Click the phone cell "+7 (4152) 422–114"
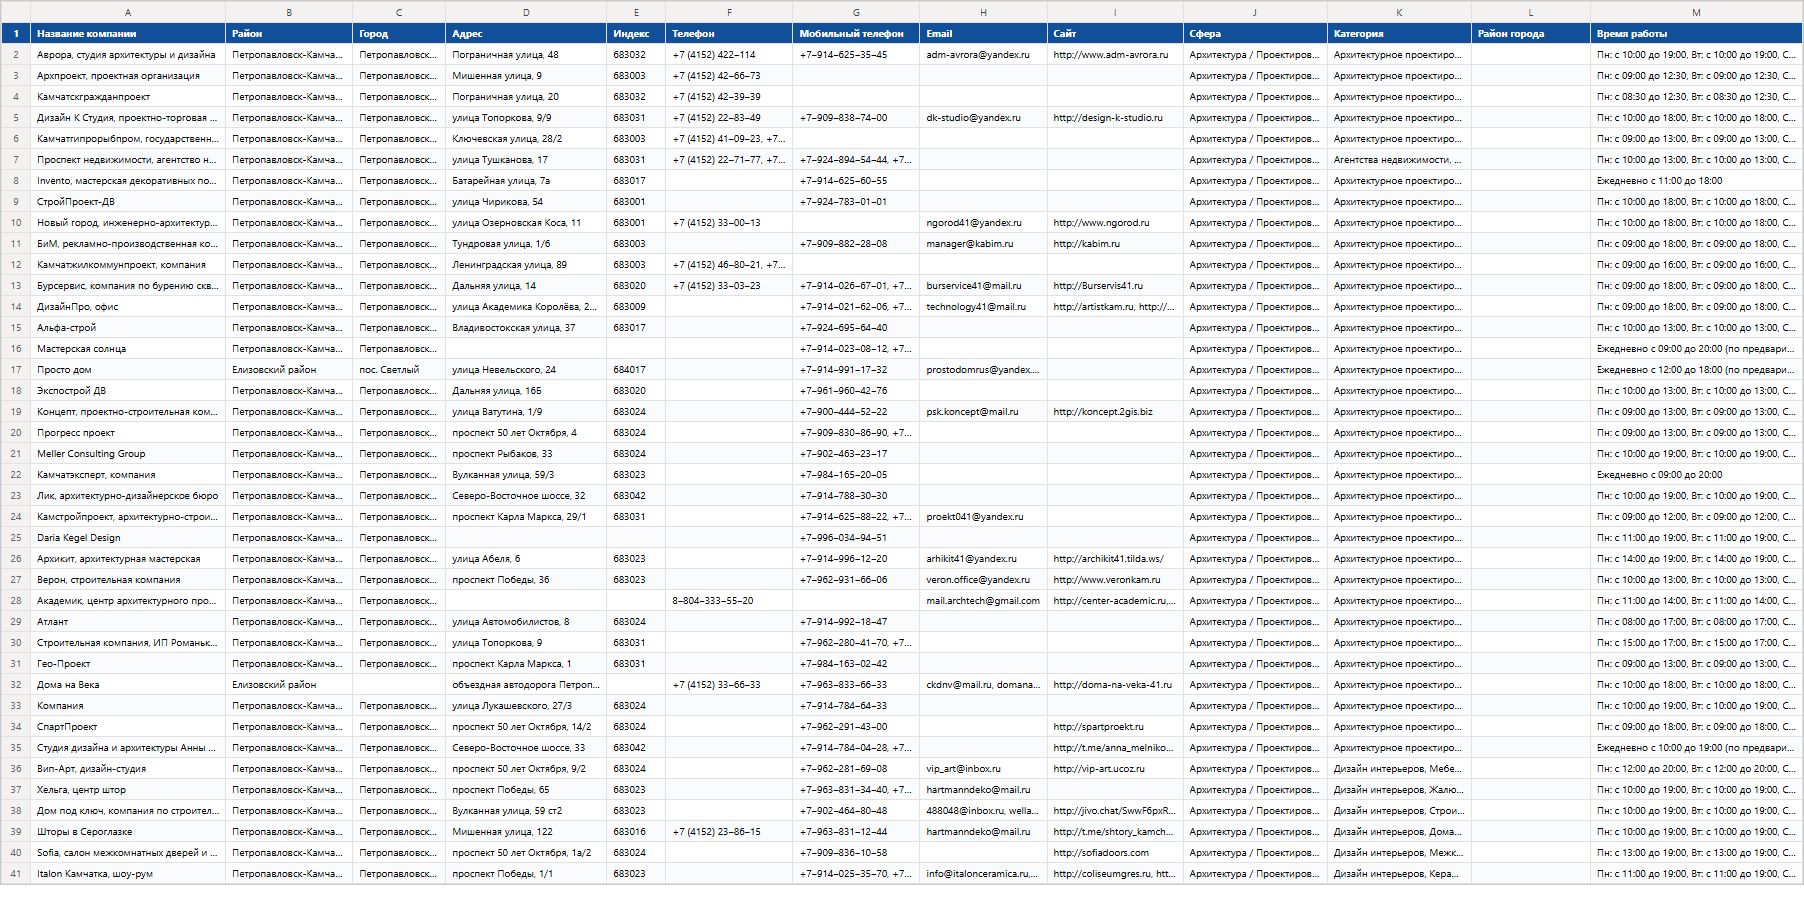The width and height of the screenshot is (1804, 902). tap(729, 54)
